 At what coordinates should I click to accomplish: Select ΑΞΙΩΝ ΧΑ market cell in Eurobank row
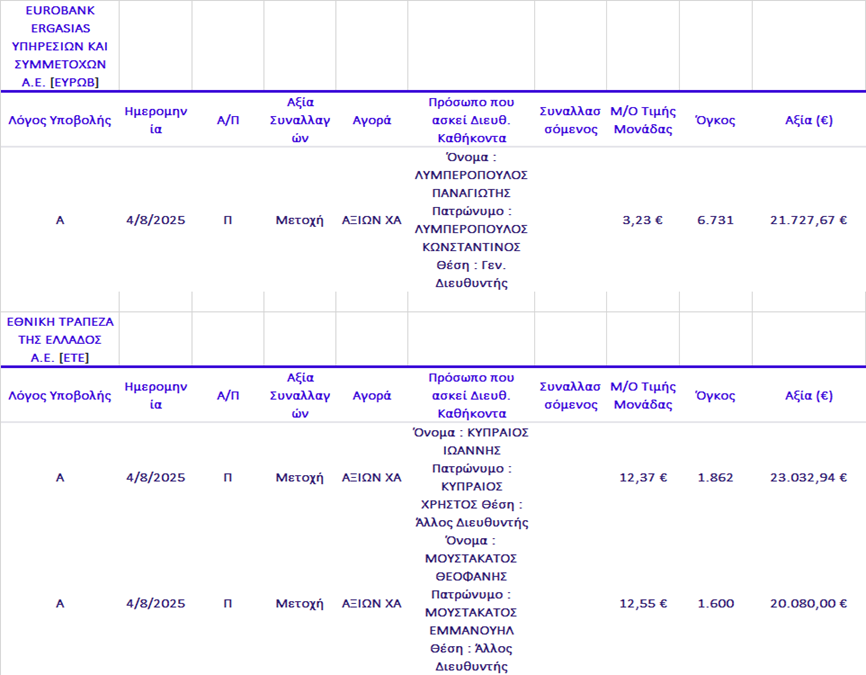coord(371,220)
